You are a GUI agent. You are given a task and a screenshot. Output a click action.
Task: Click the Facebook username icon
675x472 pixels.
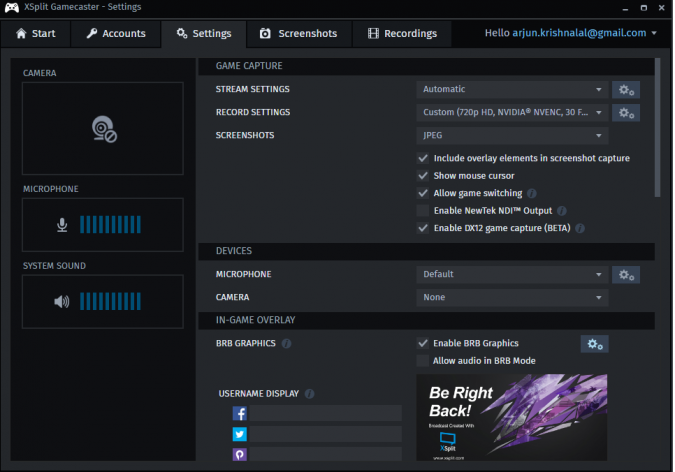pos(240,413)
